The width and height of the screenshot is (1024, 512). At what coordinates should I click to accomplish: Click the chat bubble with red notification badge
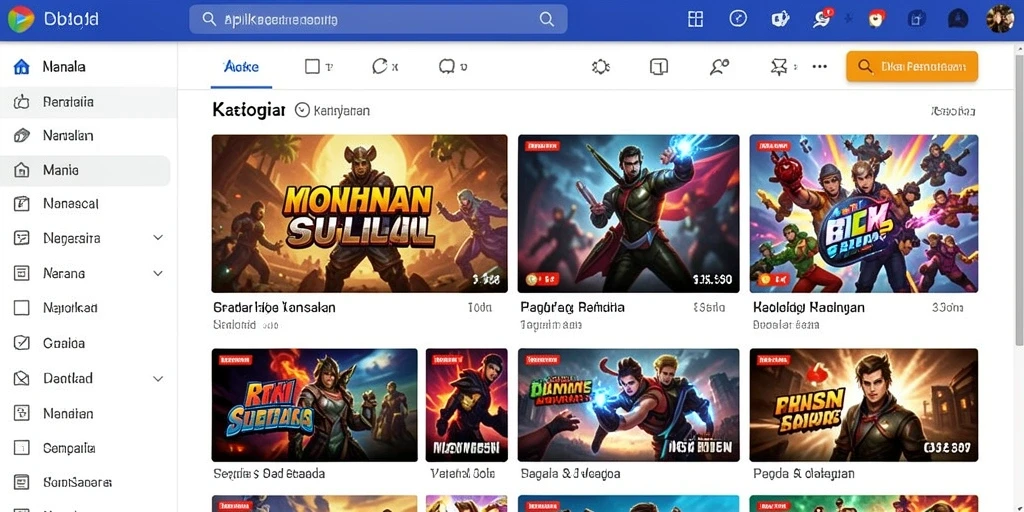(x=822, y=18)
